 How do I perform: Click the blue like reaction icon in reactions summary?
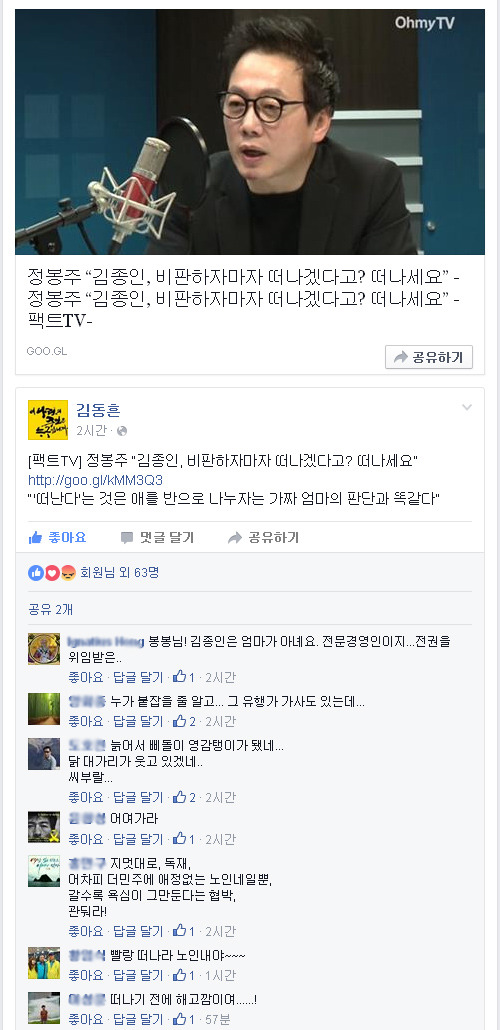[x=35, y=573]
